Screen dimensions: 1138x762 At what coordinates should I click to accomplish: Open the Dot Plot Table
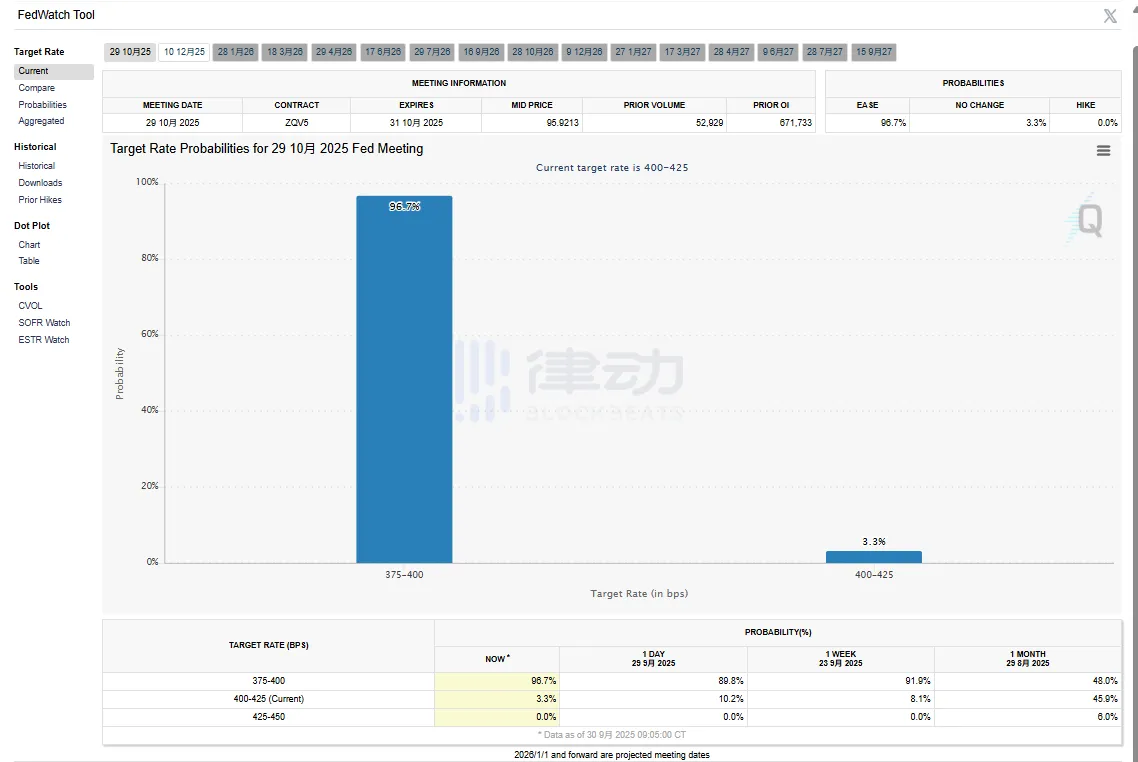(28, 261)
